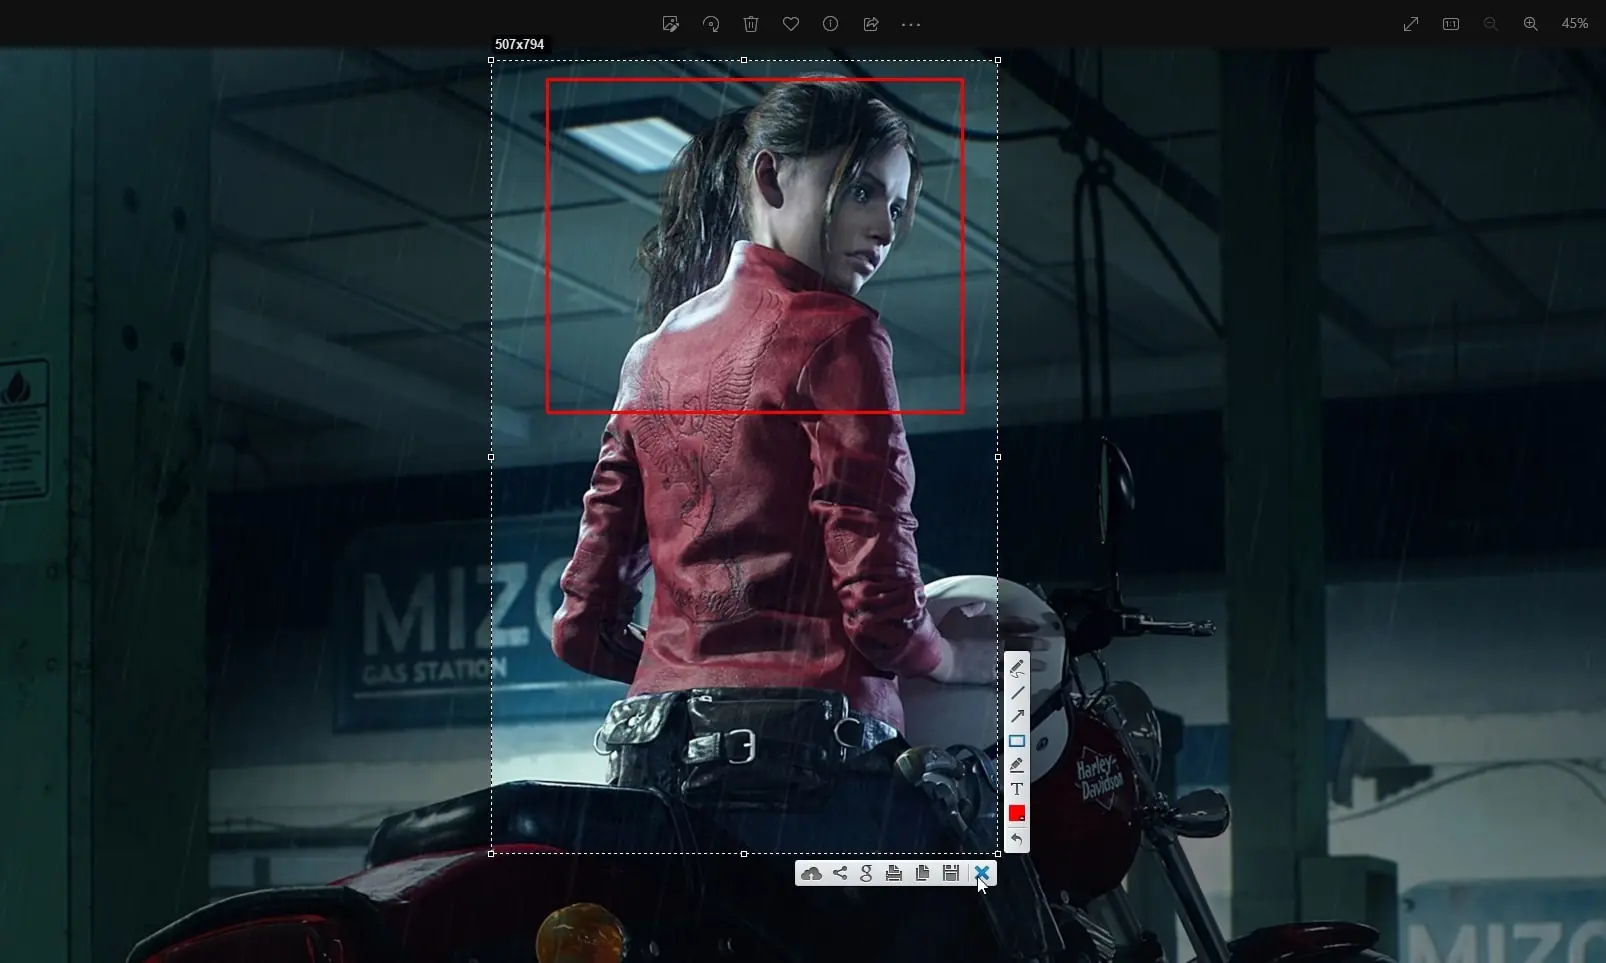
Task: Select the Lightshot rectangle tool
Action: tap(1017, 741)
